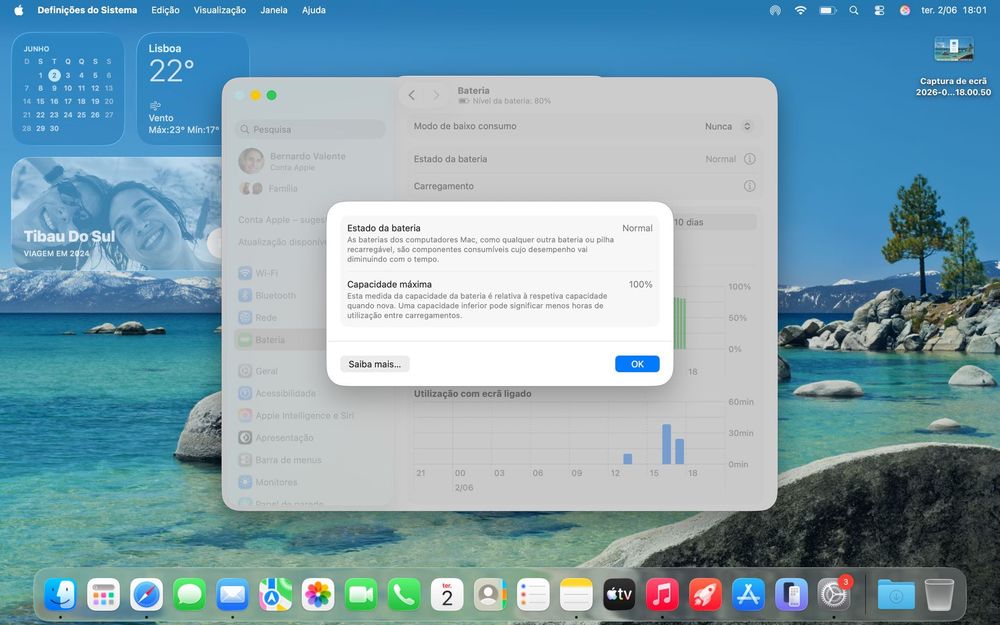Open the Phone app from the Dock
1000x625 pixels.
[x=404, y=595]
